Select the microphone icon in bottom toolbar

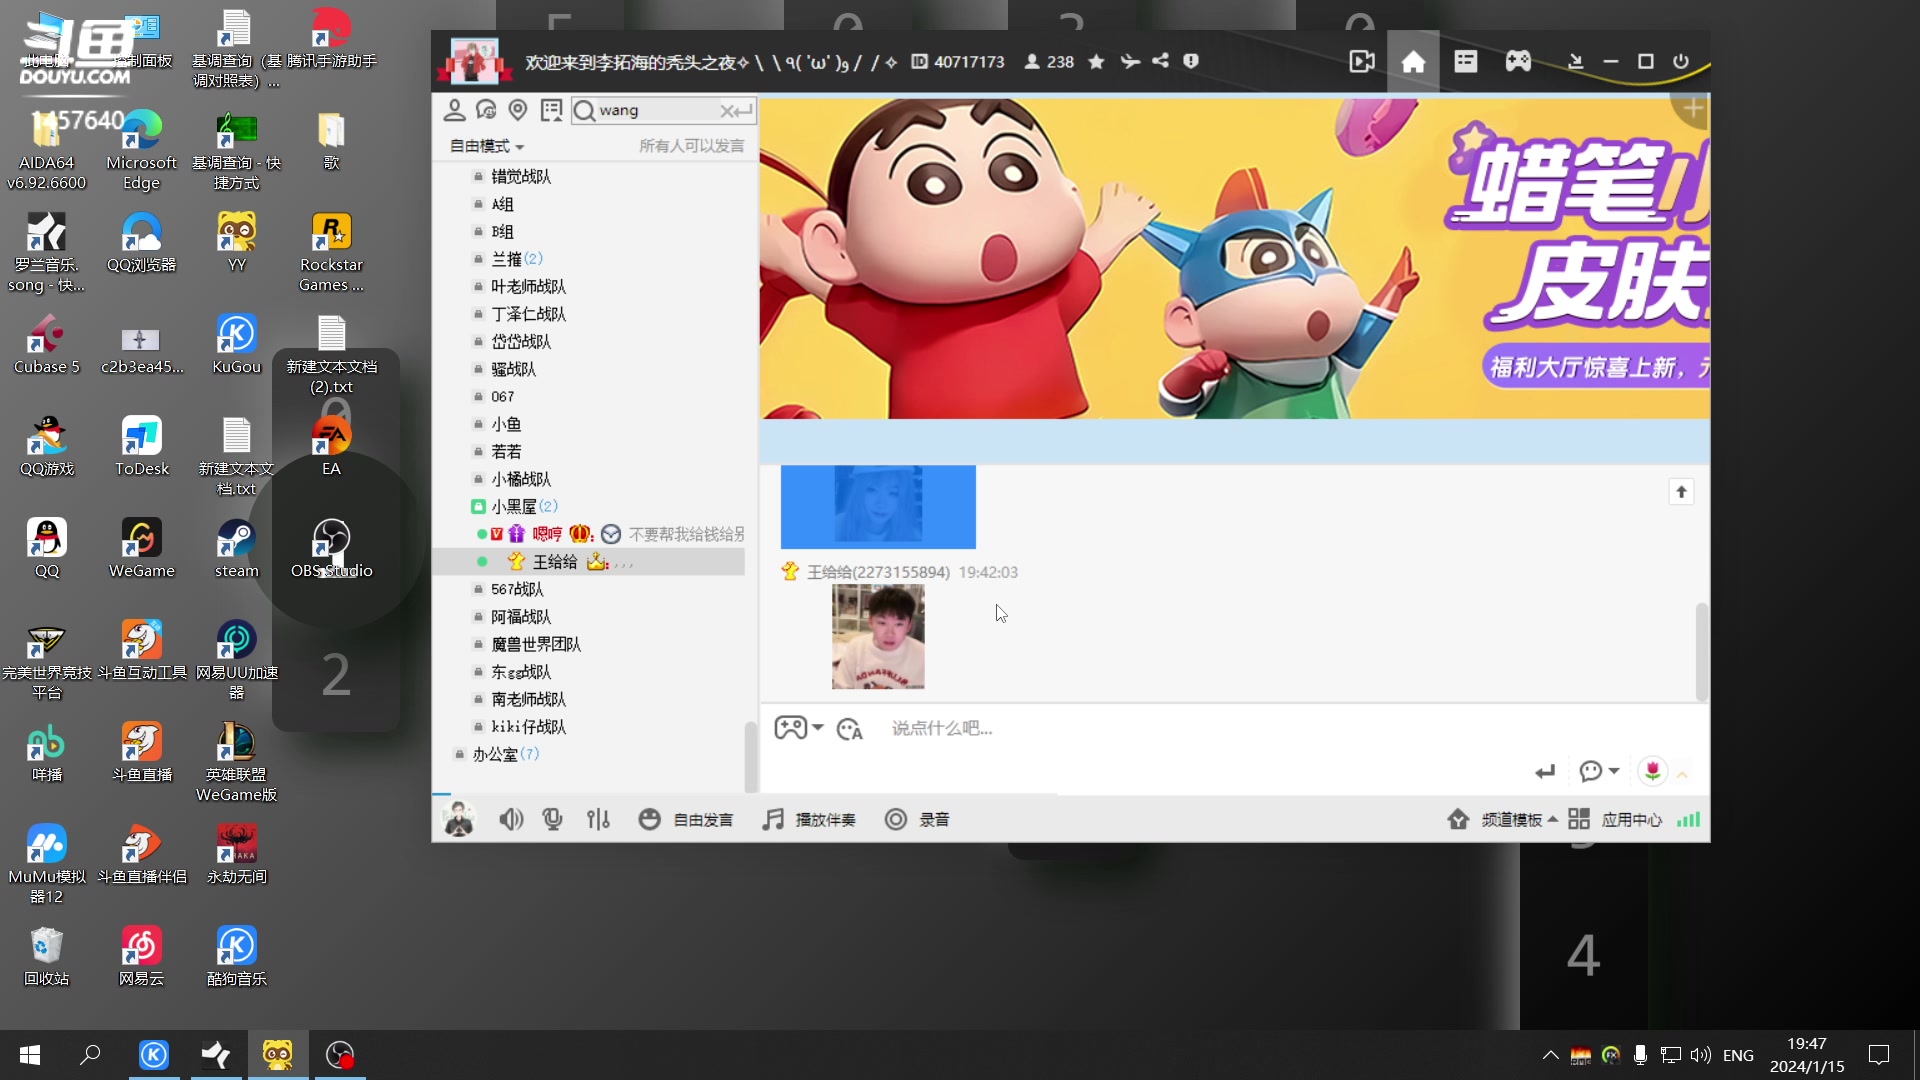coord(552,819)
